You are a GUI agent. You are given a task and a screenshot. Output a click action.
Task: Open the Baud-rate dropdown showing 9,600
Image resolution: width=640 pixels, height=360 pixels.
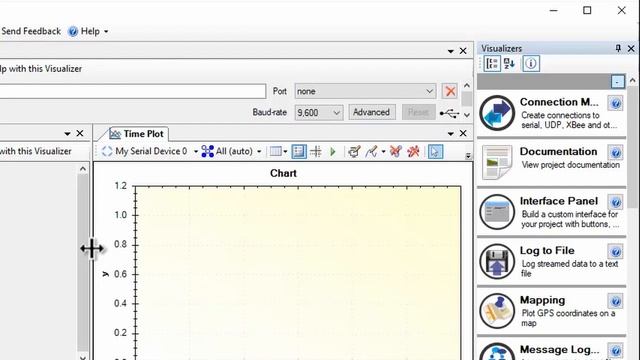click(x=319, y=113)
